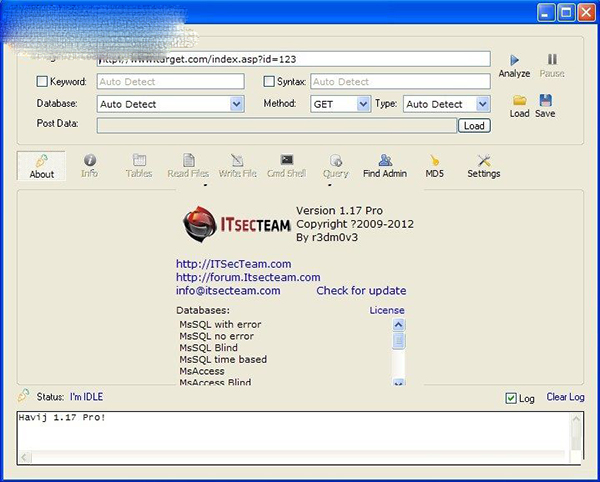Minimize the Havij window
Image resolution: width=600 pixels, height=482 pixels.
coord(546,13)
